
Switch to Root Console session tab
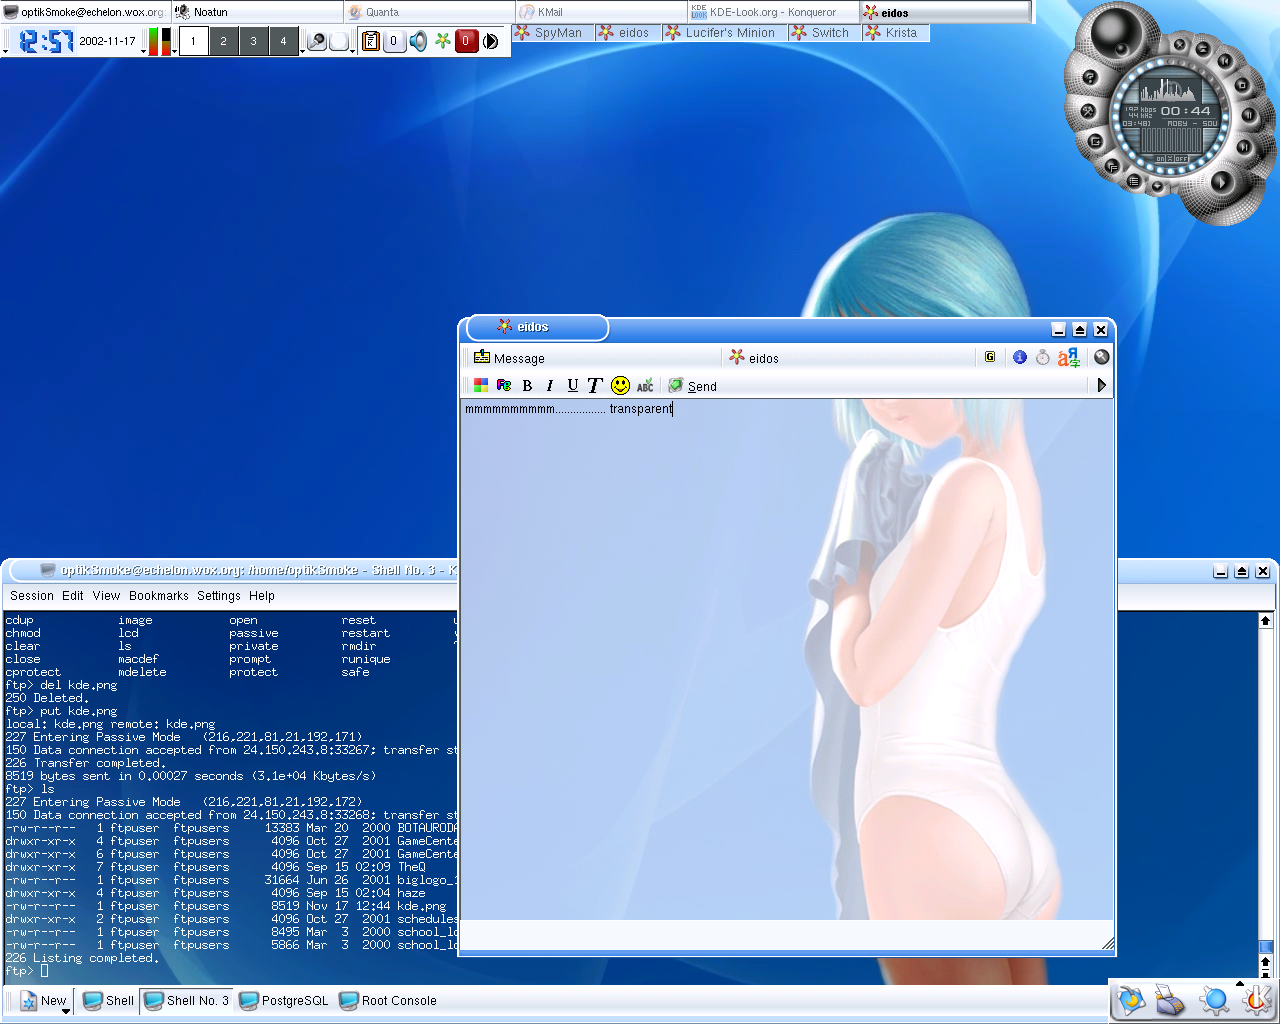388,1000
